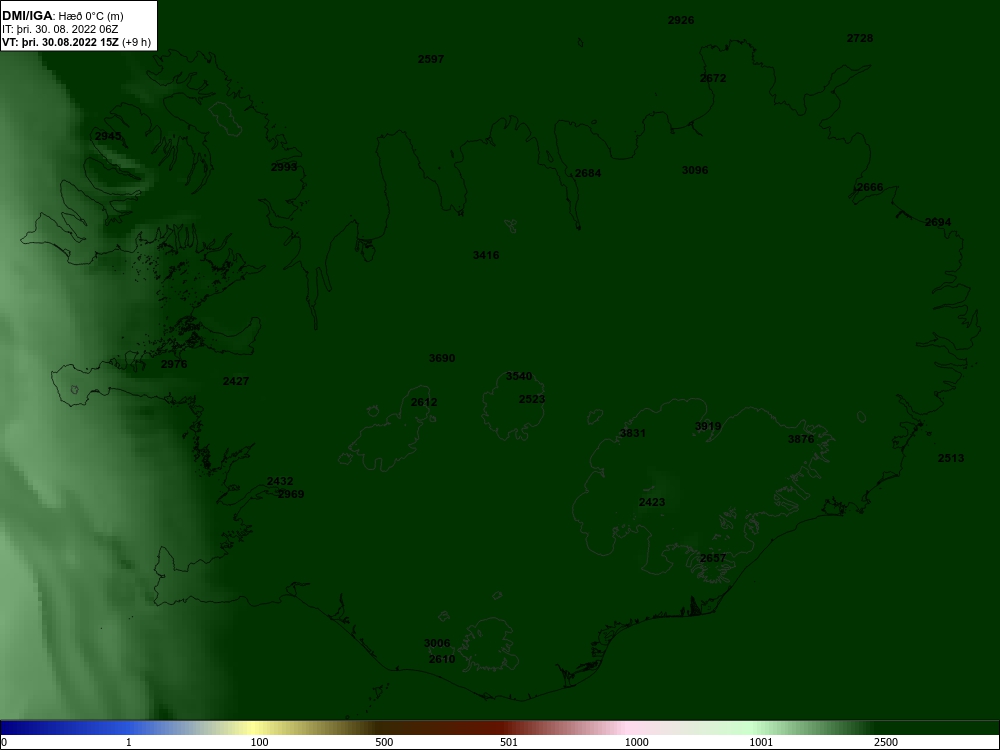Screen dimensions: 1000x750
Task: Click the 1000 legend tick label
Action: 636,742
